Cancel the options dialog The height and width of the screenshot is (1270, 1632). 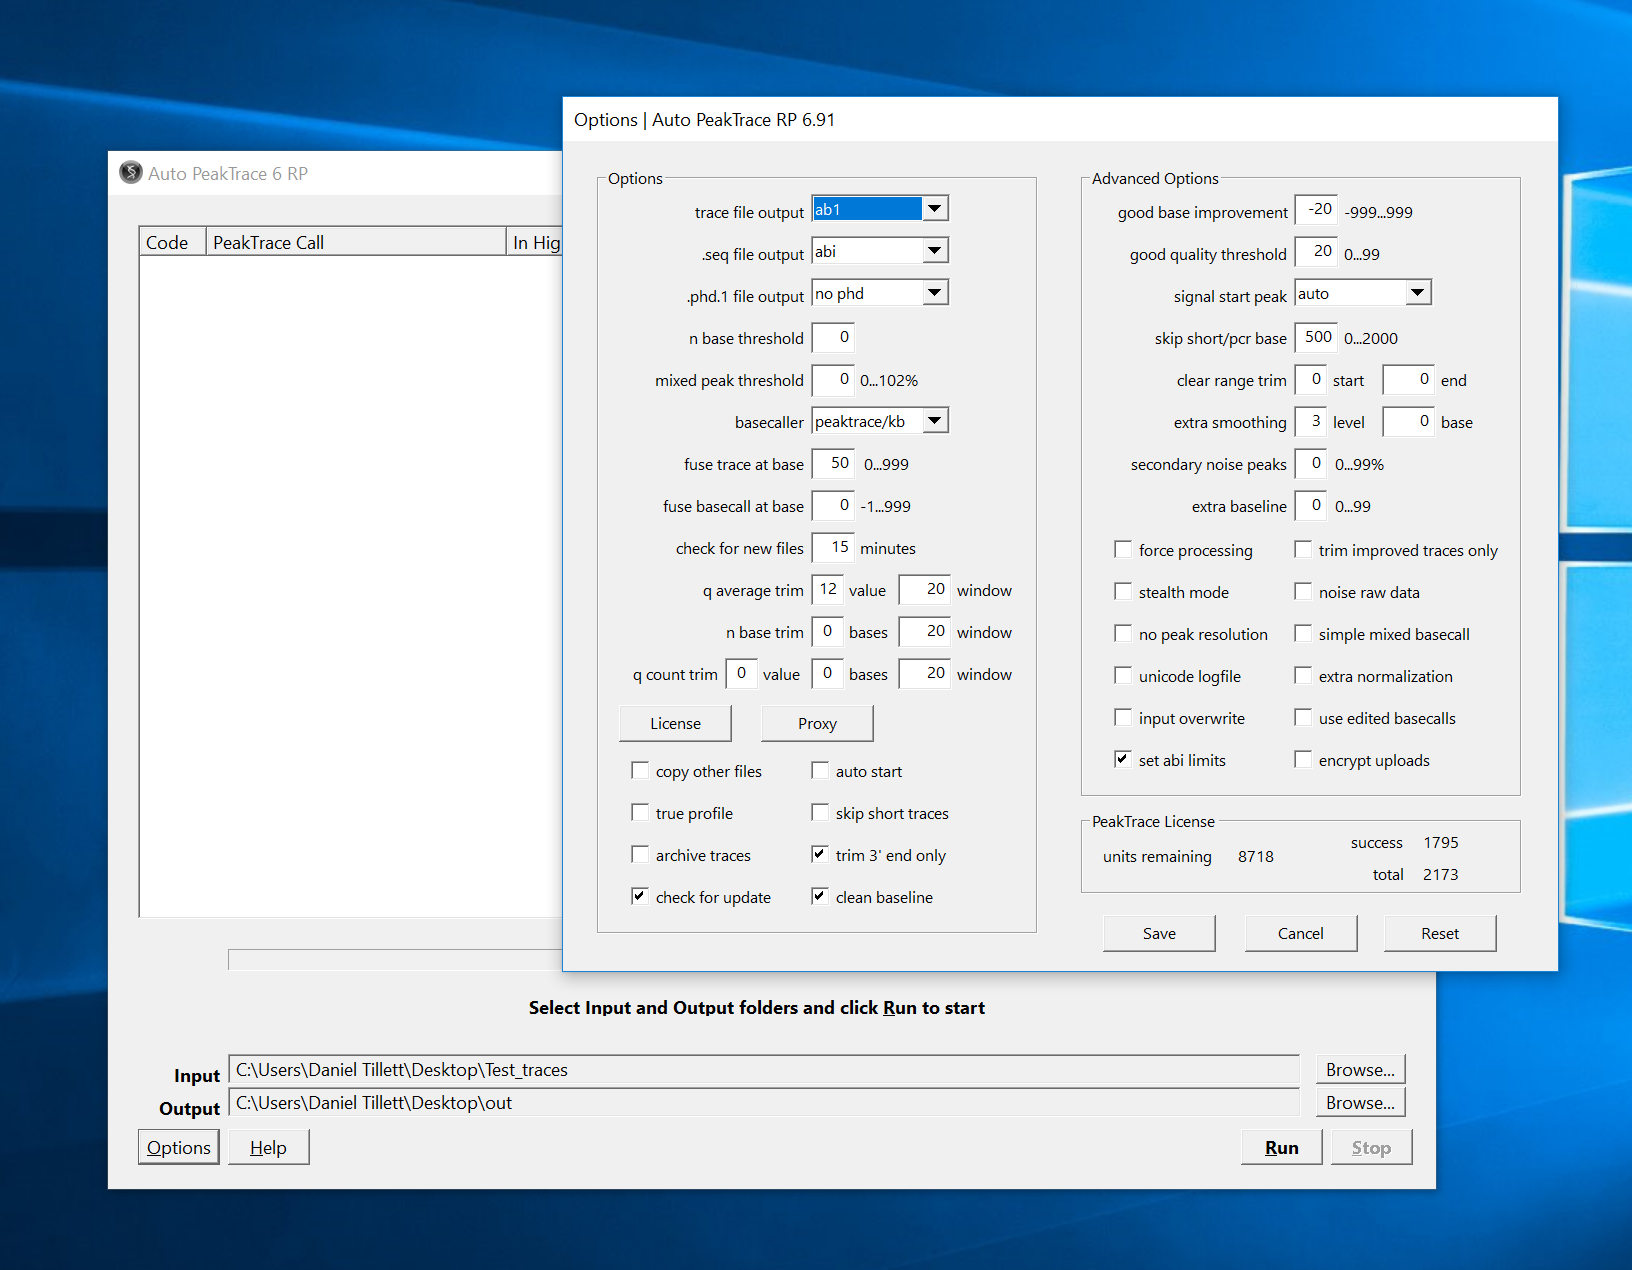[1300, 933]
